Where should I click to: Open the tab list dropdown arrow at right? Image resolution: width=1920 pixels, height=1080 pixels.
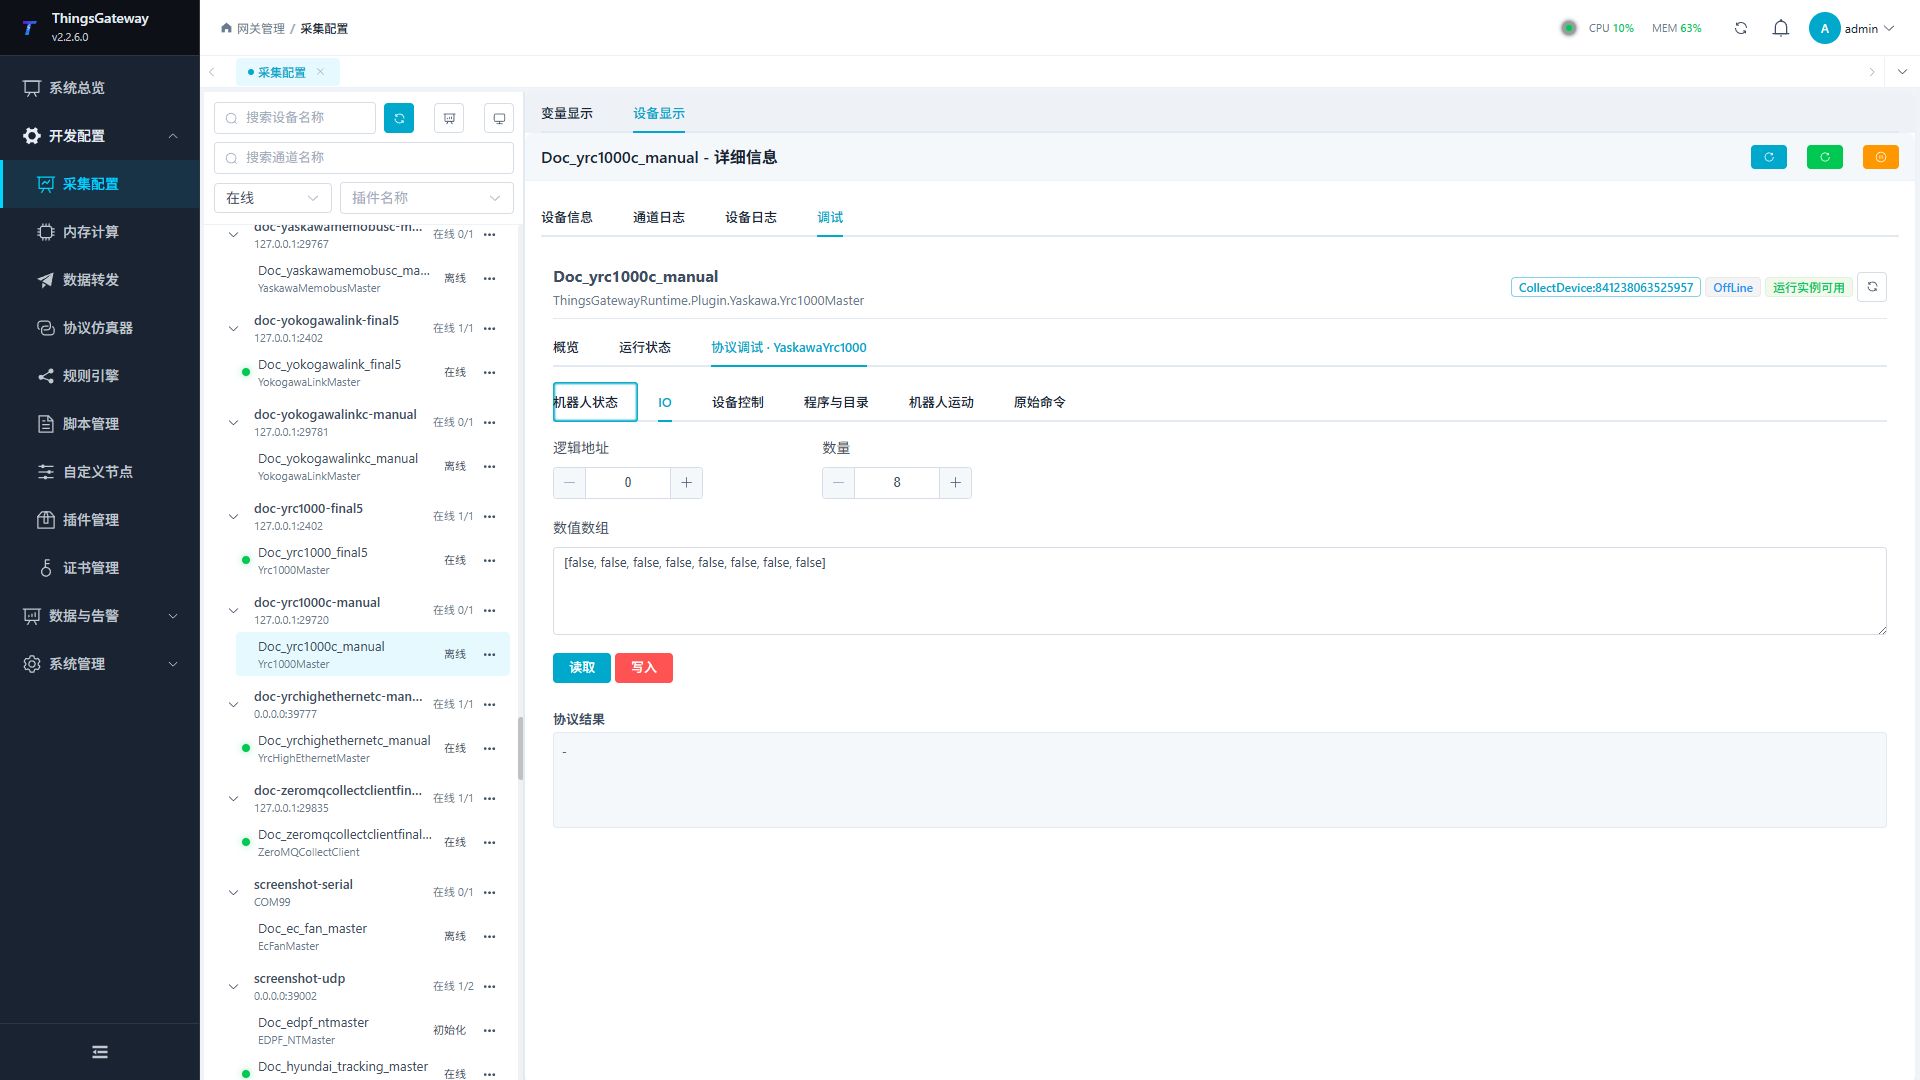click(x=1902, y=72)
